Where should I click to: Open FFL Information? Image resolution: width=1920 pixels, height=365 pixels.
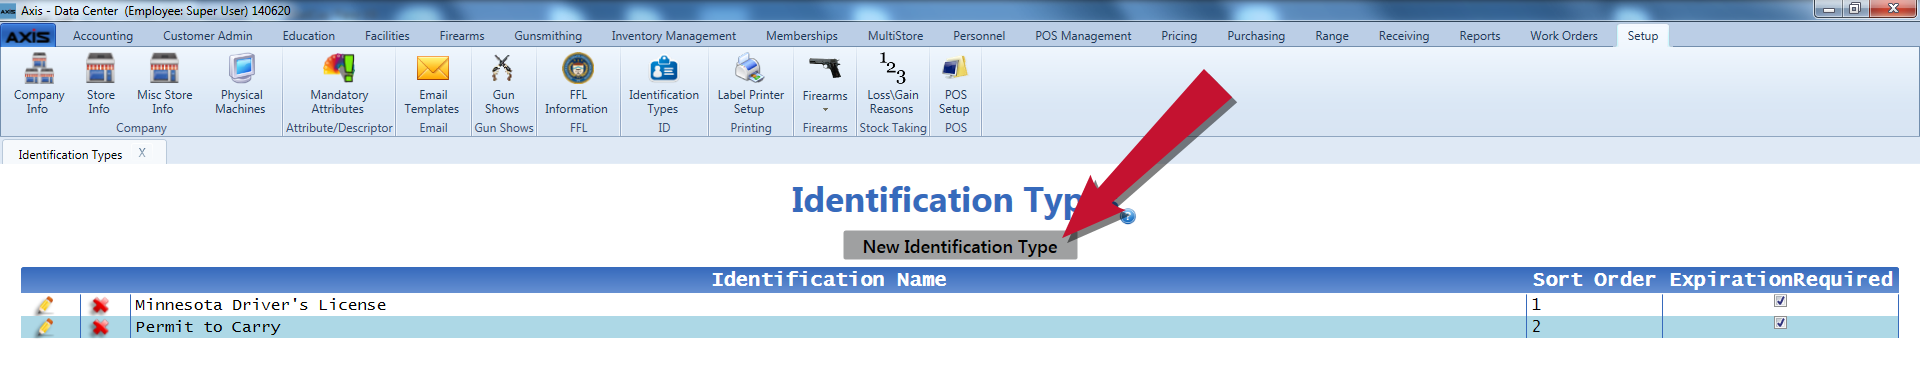[577, 84]
